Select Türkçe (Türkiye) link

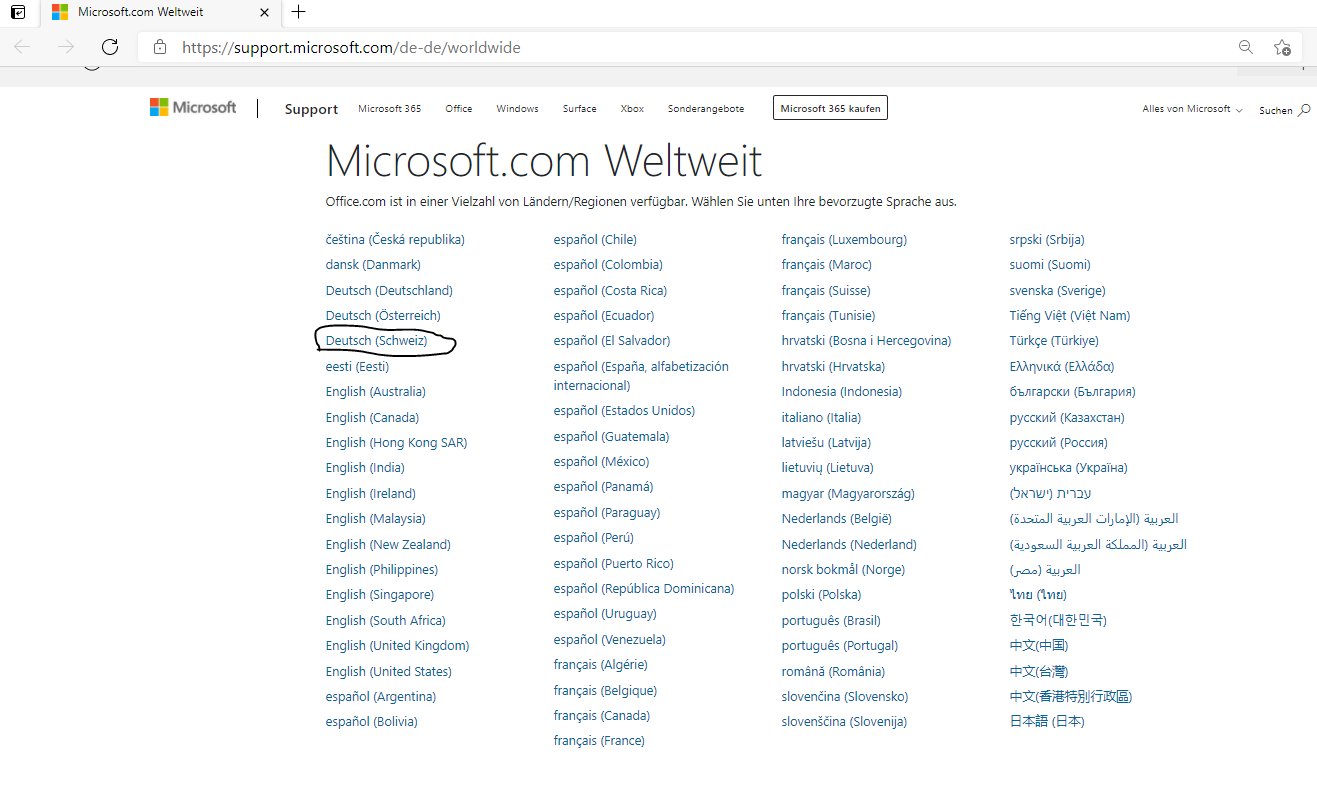click(1054, 341)
